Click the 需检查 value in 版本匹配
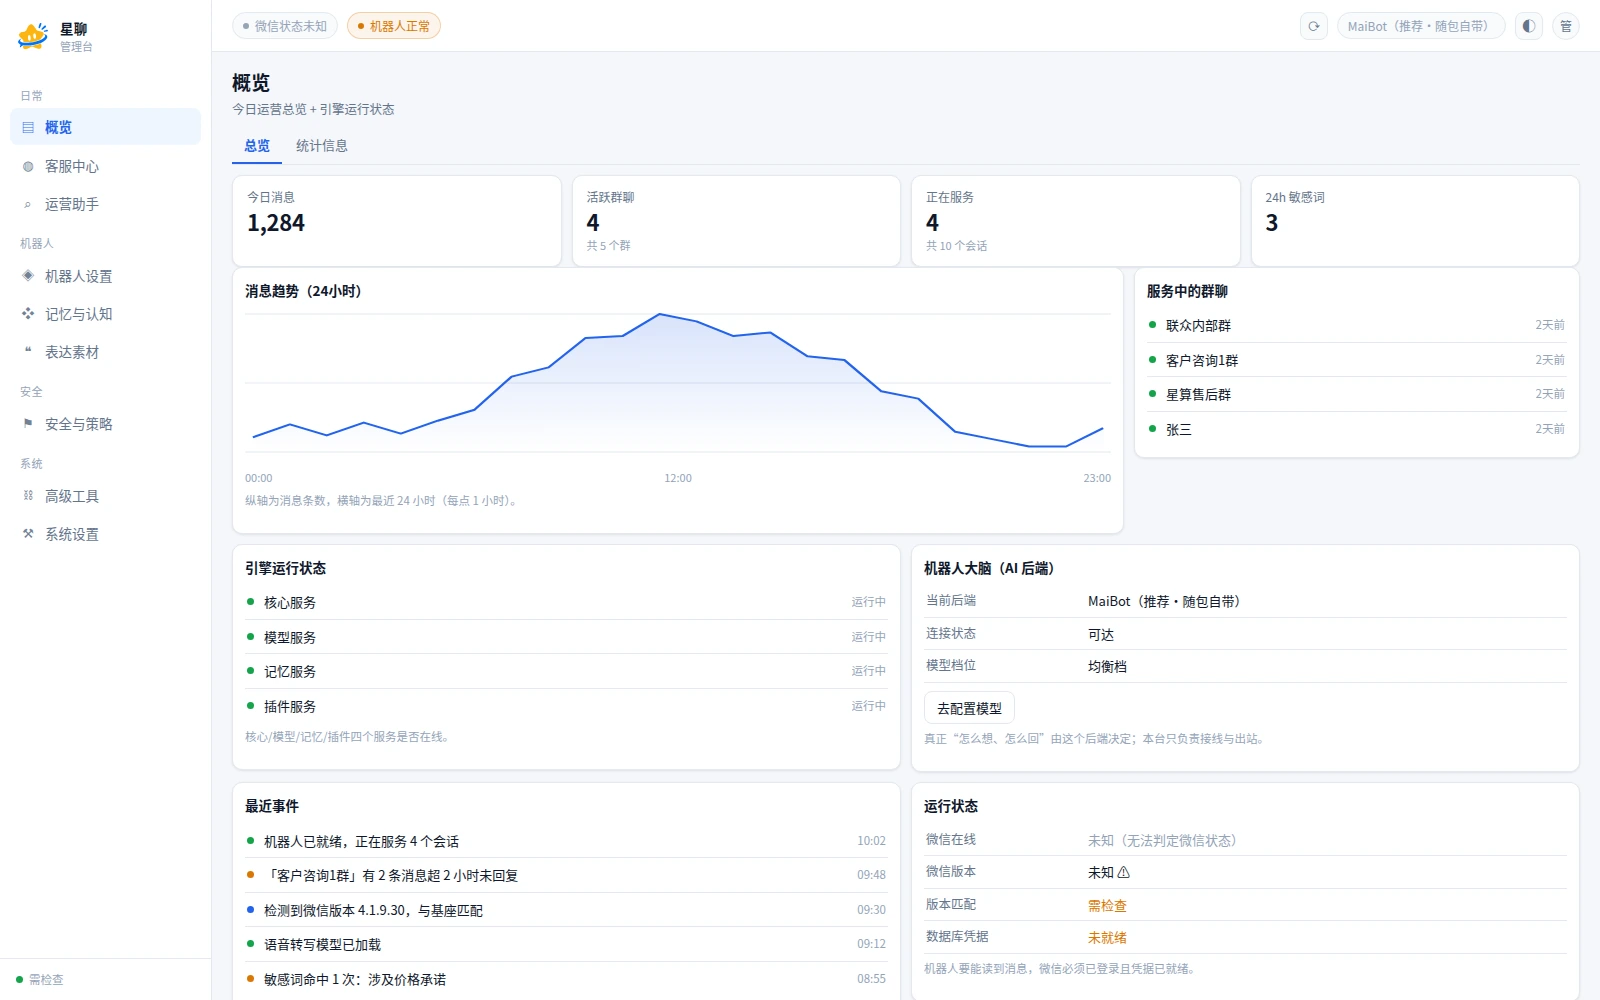 pos(1107,905)
